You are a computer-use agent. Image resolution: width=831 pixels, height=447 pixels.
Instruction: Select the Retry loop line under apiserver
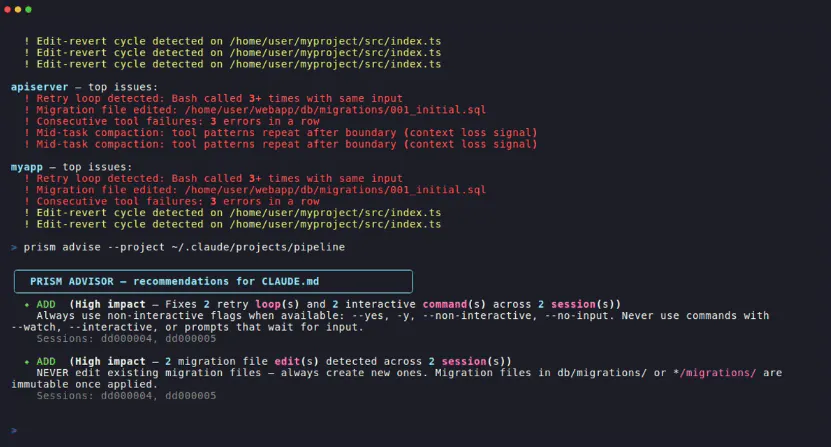213,99
